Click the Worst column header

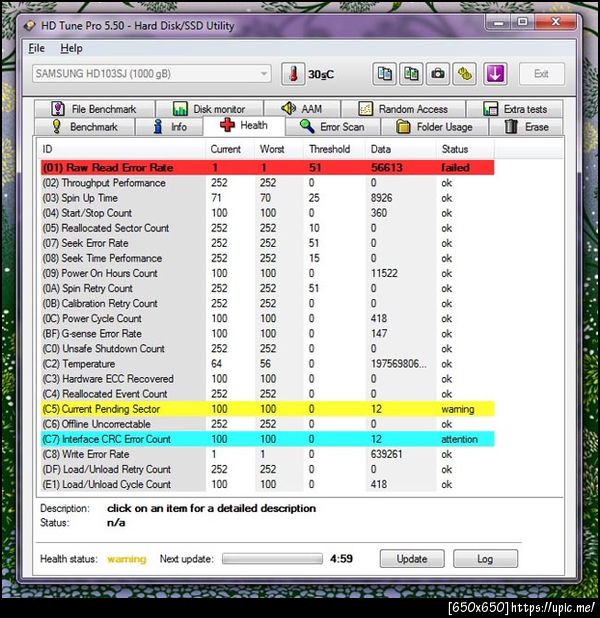point(279,149)
